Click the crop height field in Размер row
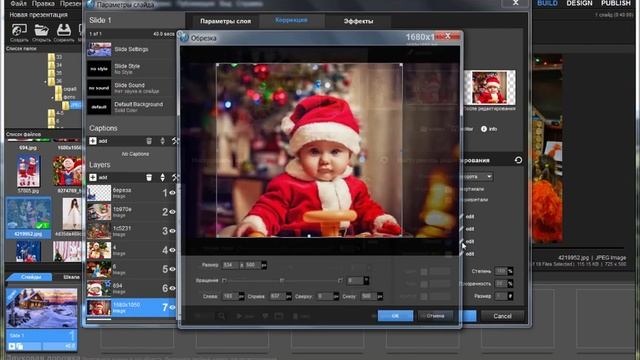640x360 pixels. (x=253, y=265)
